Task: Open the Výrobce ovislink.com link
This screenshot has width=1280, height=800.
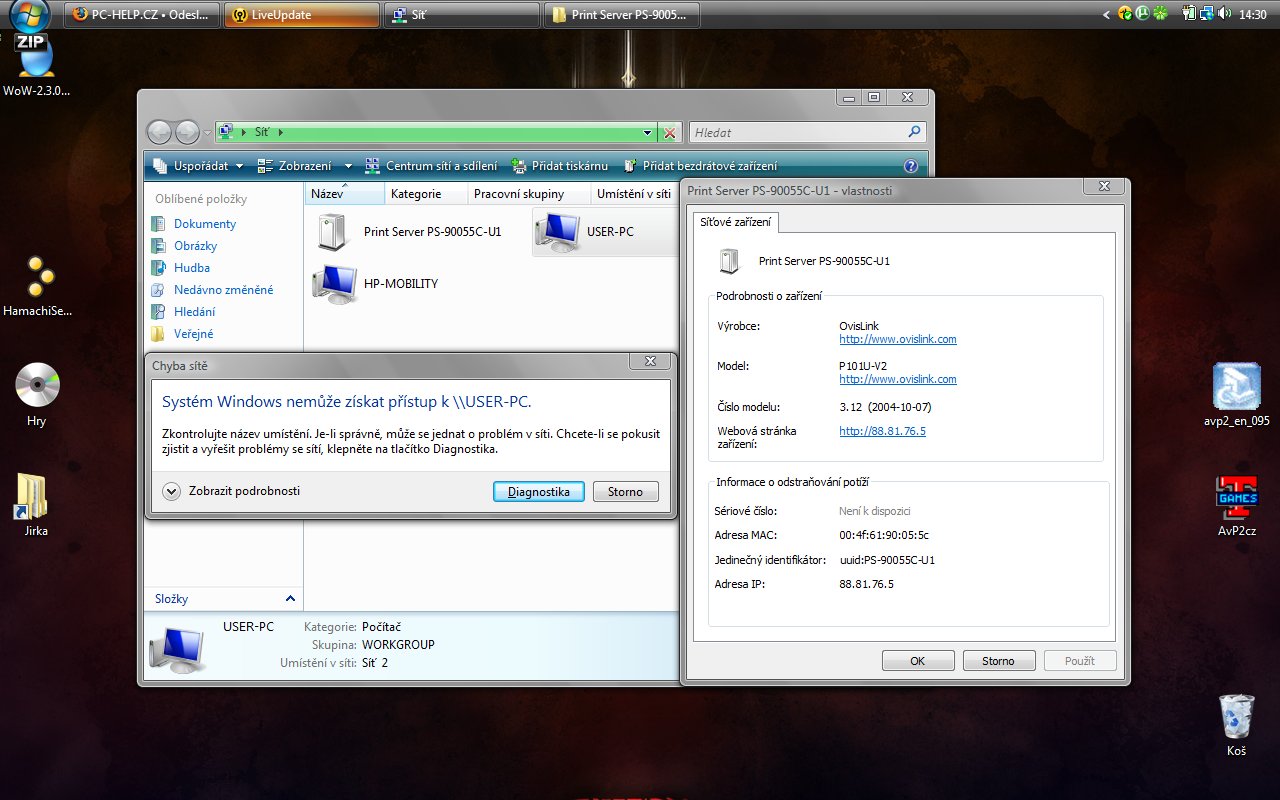Action: 898,339
